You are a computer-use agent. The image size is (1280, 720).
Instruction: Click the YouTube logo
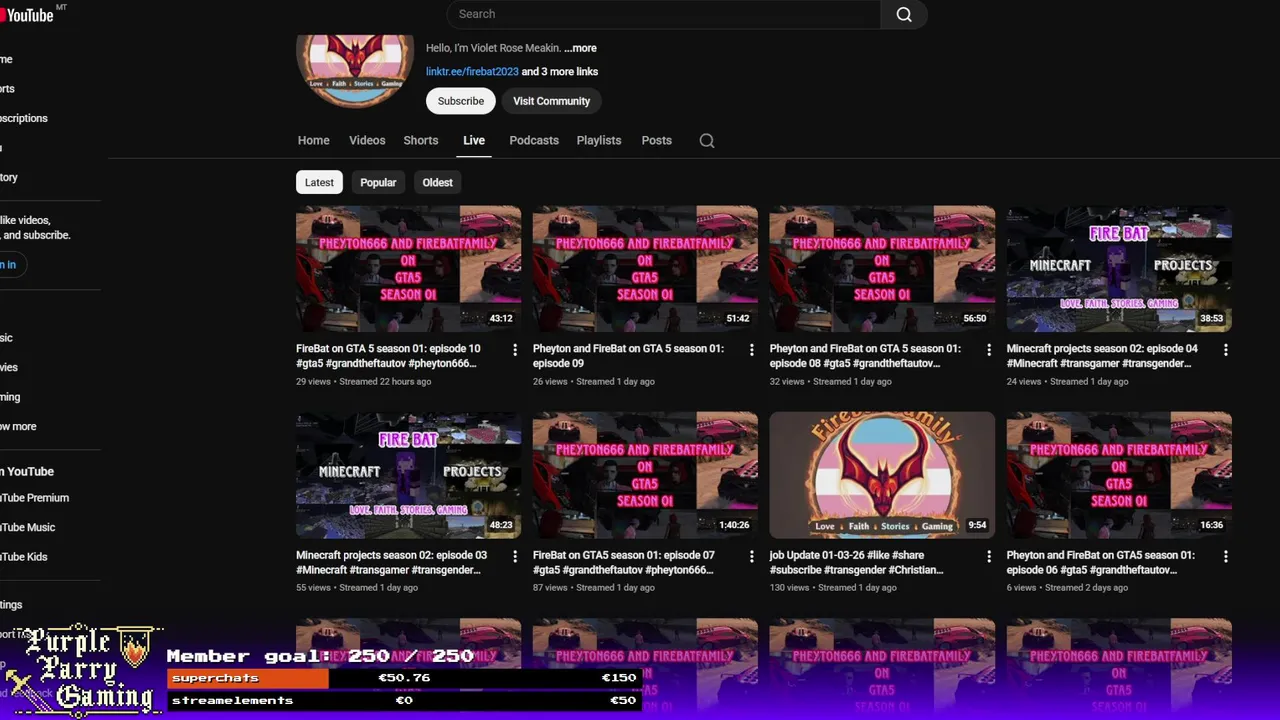[28, 14]
